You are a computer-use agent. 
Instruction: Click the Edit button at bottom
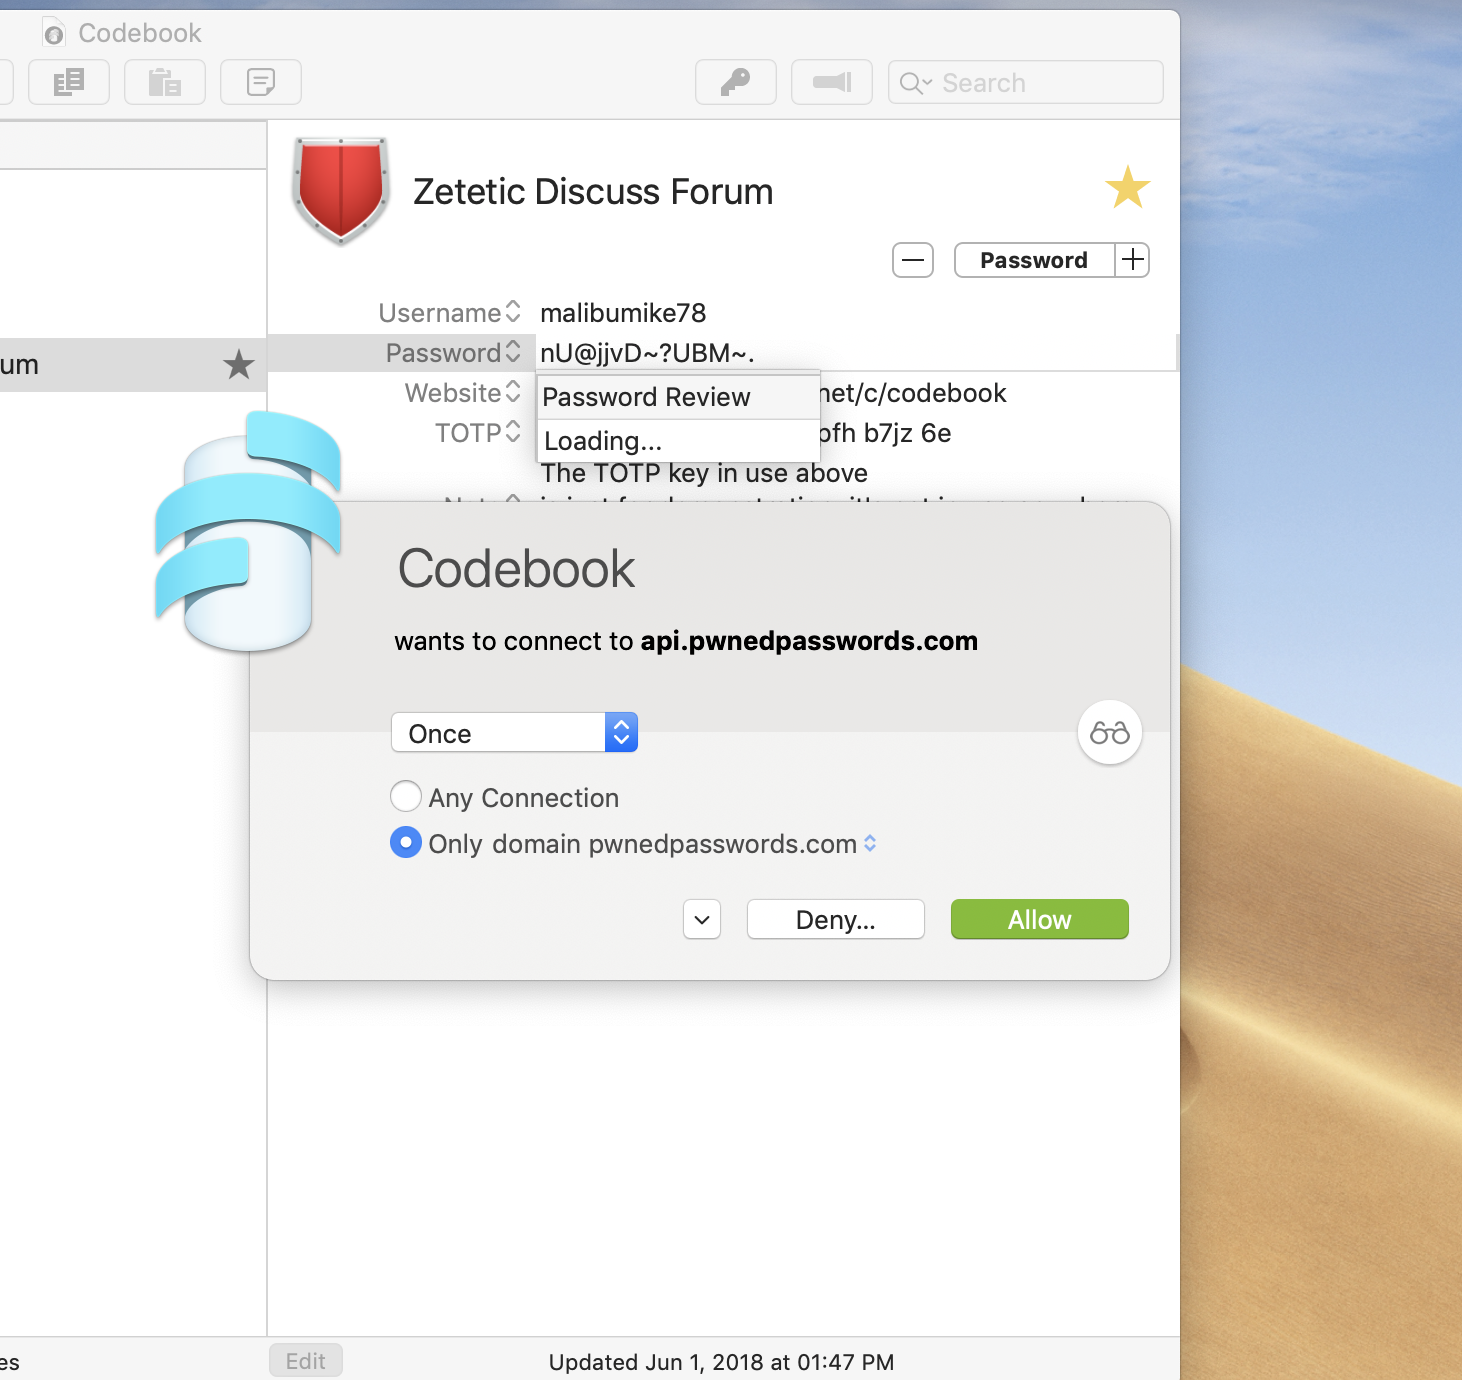point(306,1360)
